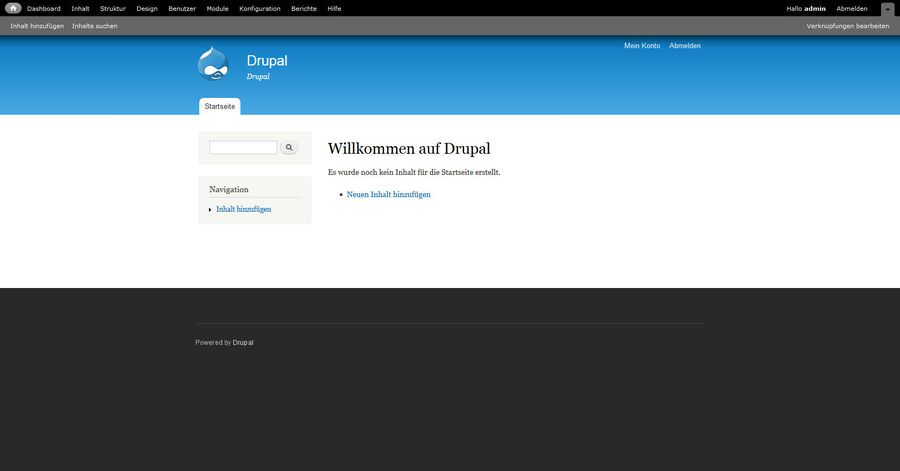Open the Konfiguration menu
The height and width of the screenshot is (471, 900).
[260, 9]
